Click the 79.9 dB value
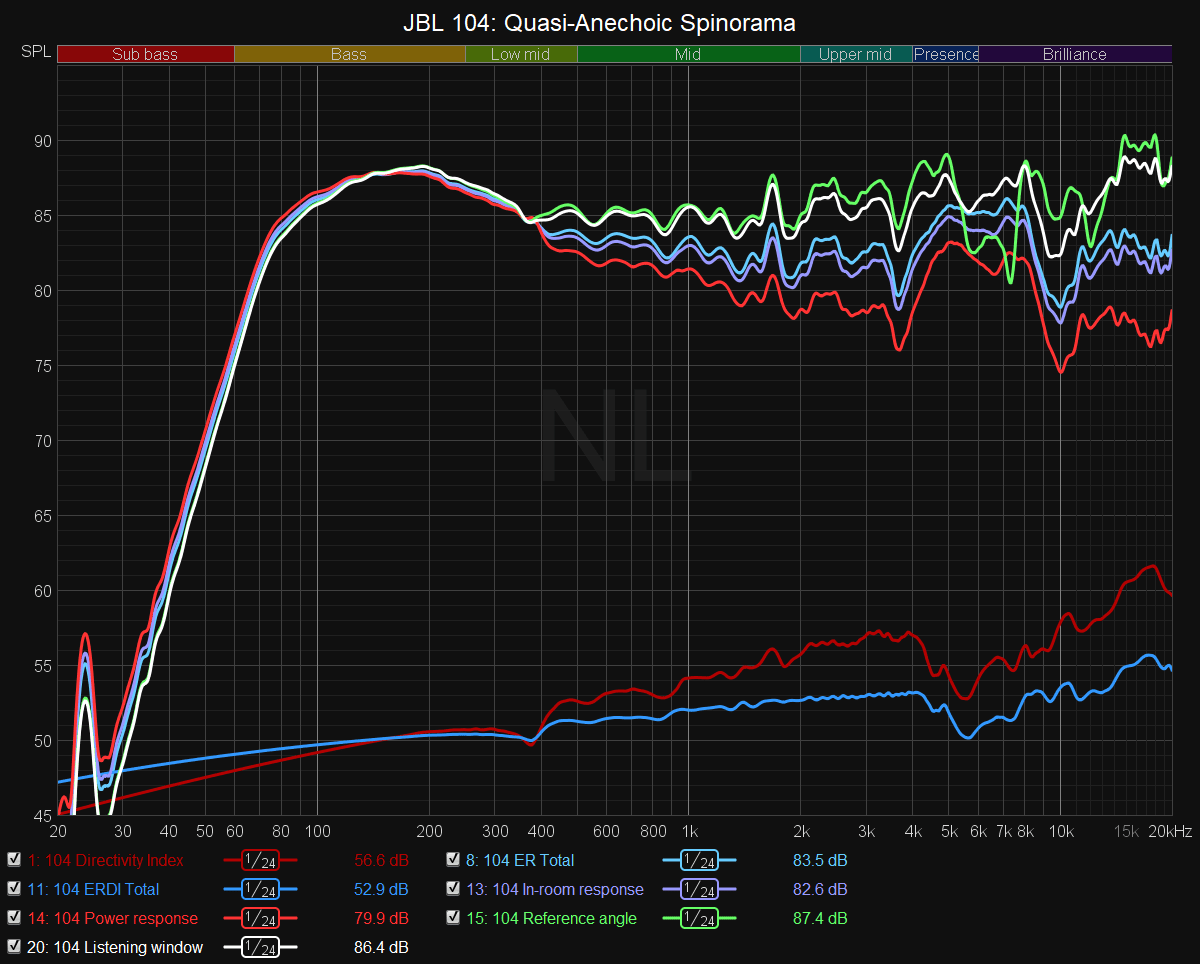The width and height of the screenshot is (1200, 964). [381, 918]
